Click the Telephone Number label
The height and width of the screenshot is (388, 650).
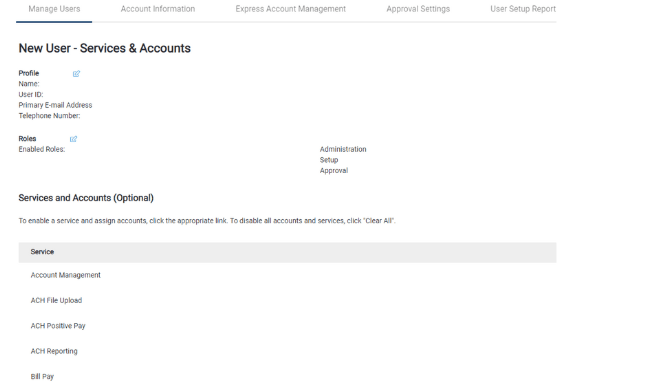(50, 116)
